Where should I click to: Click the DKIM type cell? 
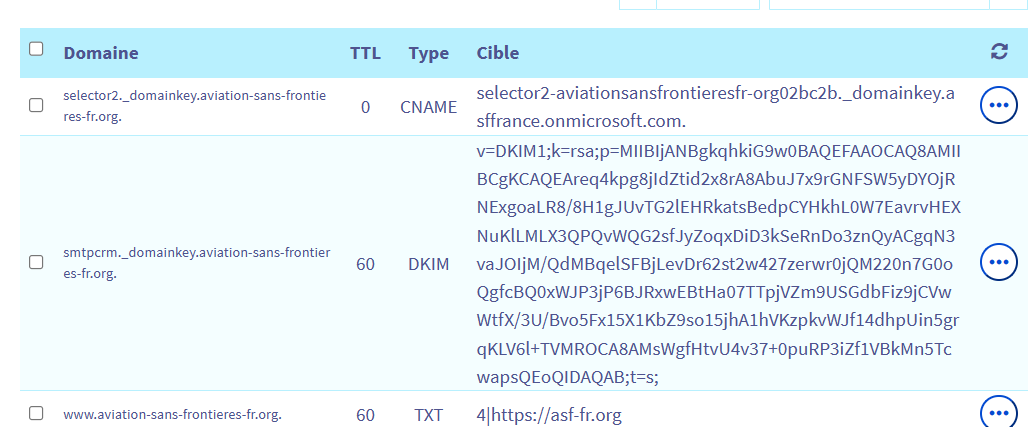point(428,263)
